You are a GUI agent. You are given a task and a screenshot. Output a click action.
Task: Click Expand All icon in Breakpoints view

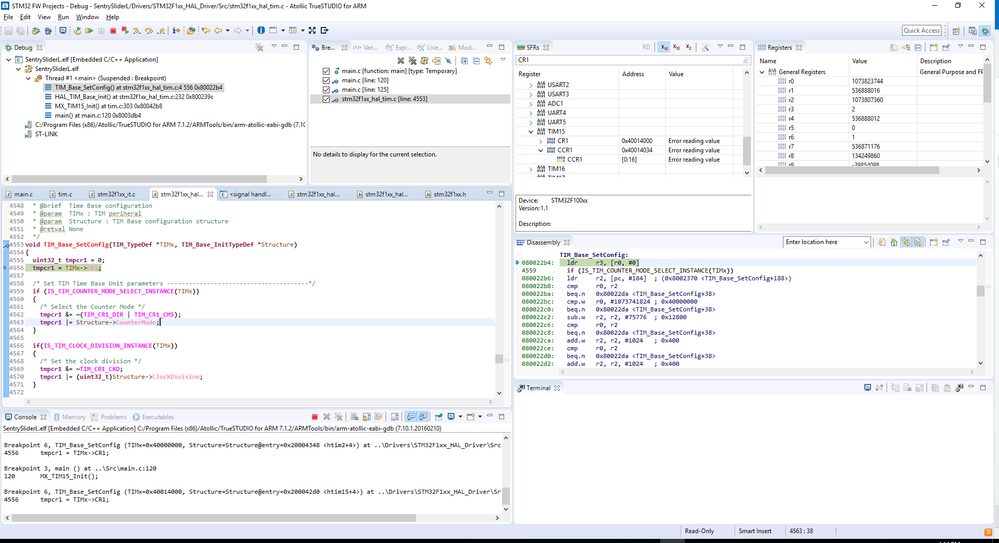[464, 61]
